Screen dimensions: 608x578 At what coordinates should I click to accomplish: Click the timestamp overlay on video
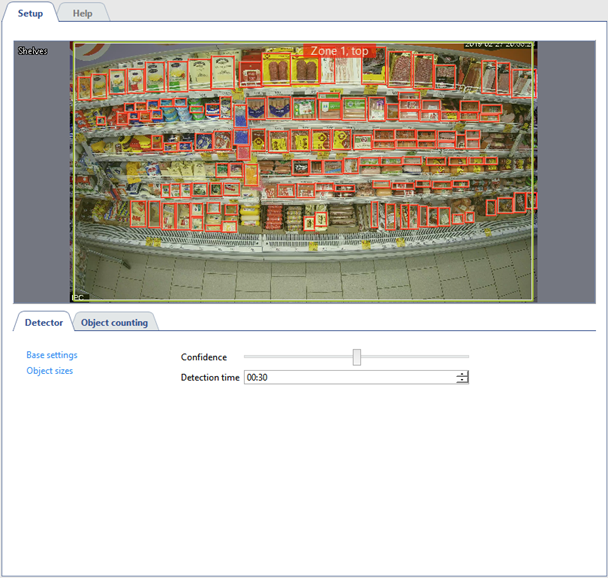coord(498,46)
